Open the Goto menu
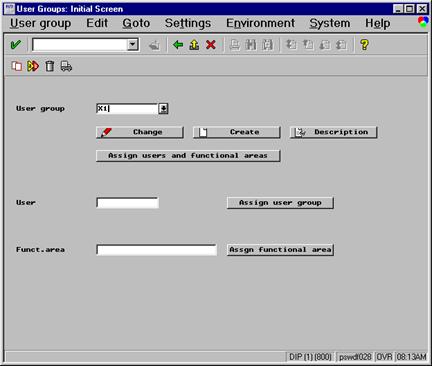The width and height of the screenshot is (432, 366). point(136,23)
